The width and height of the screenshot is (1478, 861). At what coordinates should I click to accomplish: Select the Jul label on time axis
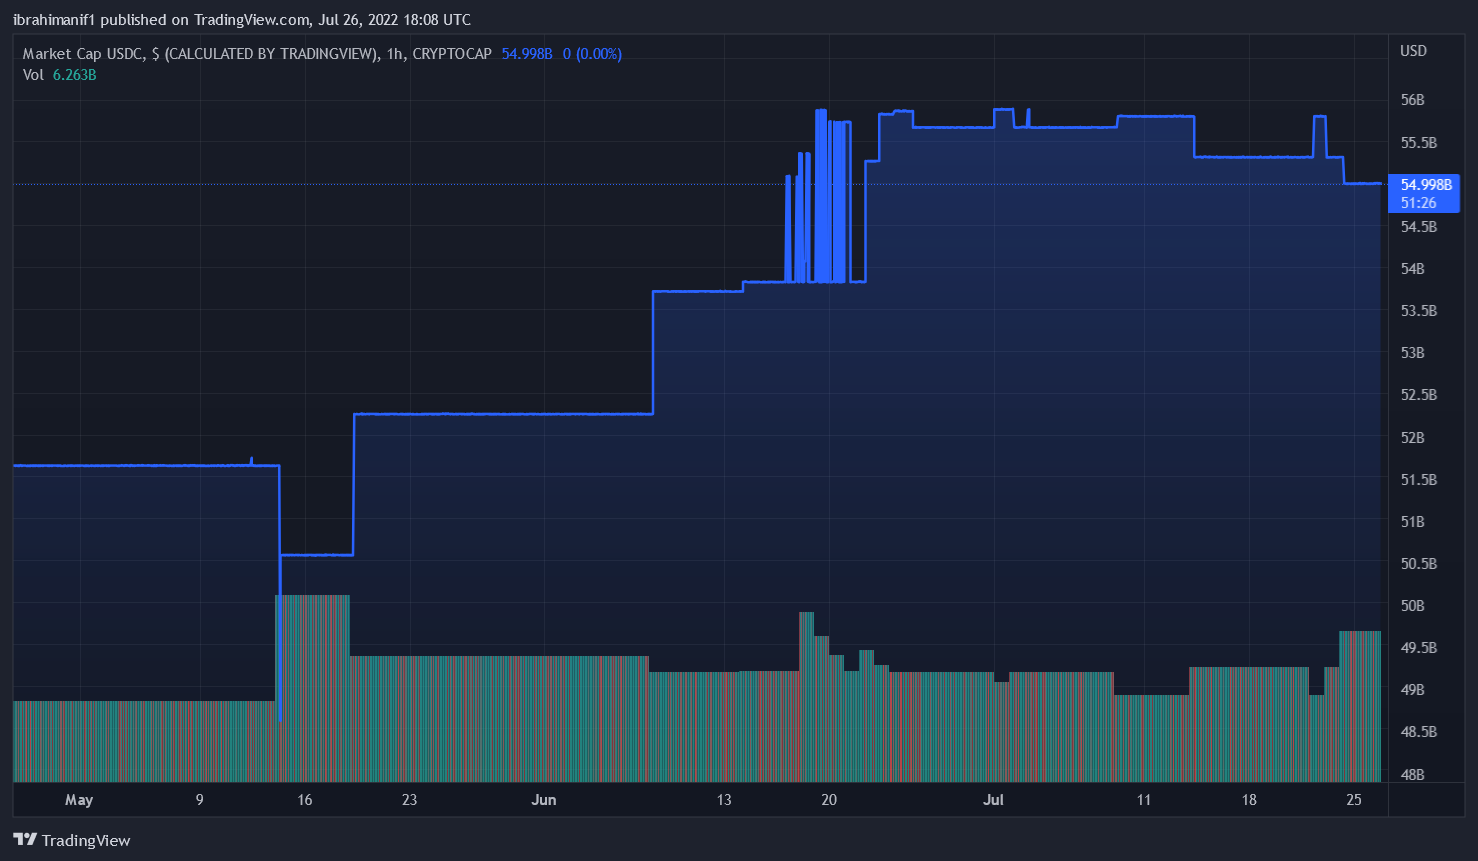(x=993, y=800)
